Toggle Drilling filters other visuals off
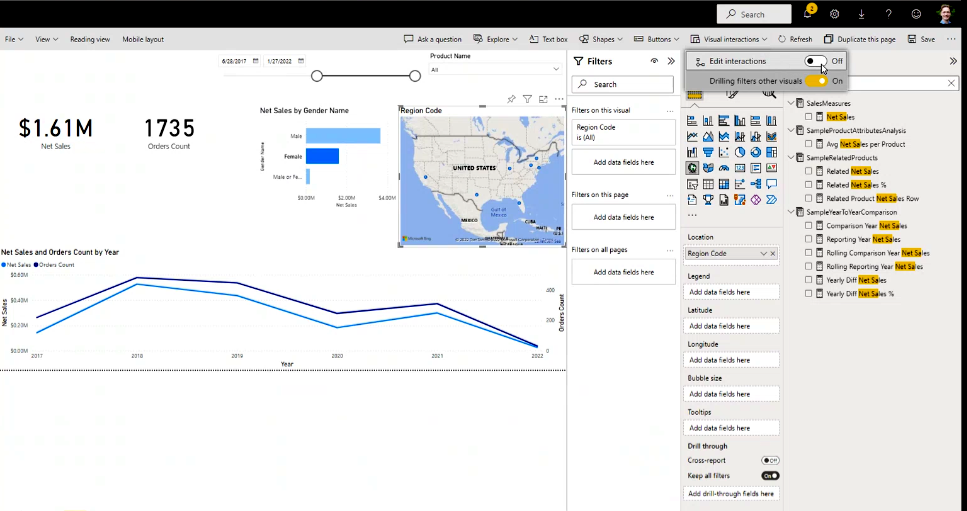This screenshot has height=511, width=967. [816, 81]
